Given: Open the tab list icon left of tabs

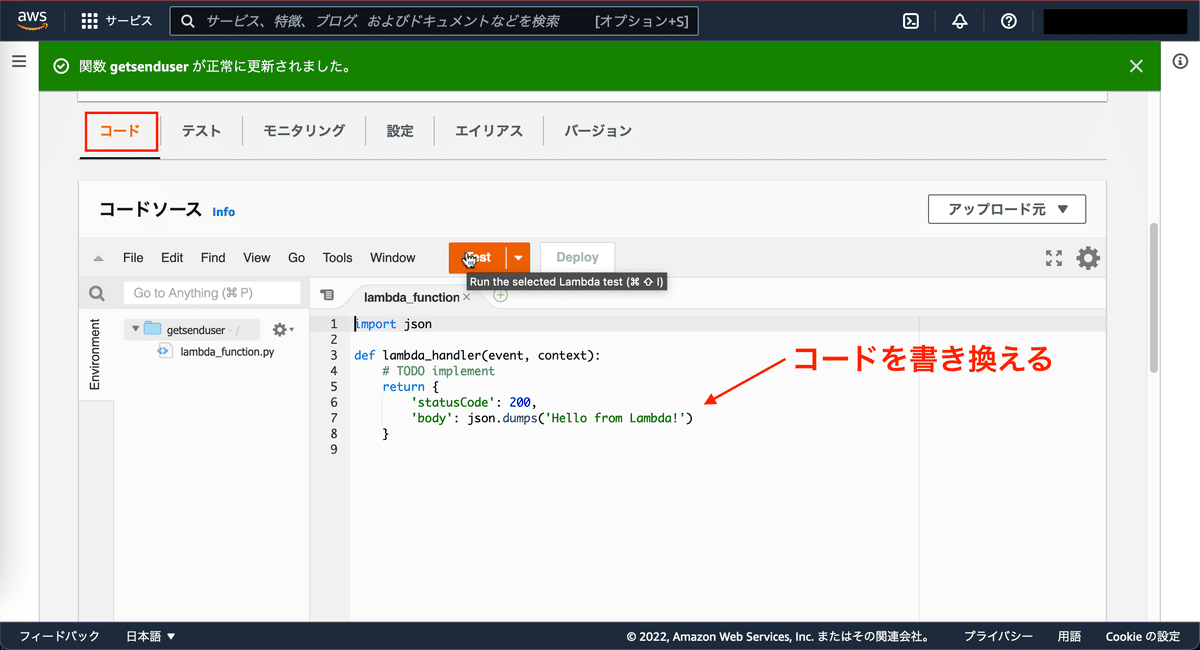Looking at the screenshot, I should [x=326, y=295].
